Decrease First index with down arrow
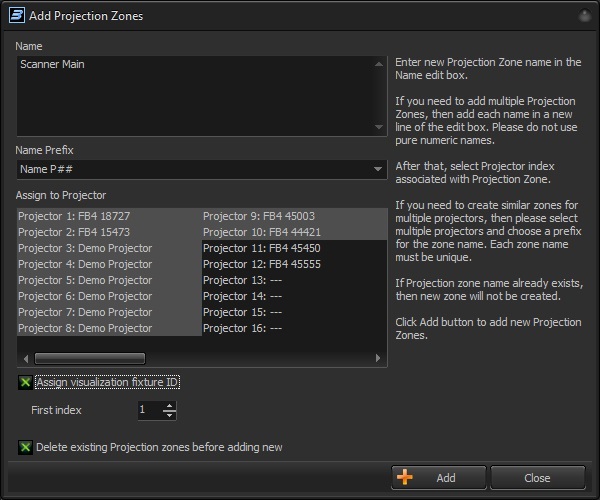 tap(169, 415)
